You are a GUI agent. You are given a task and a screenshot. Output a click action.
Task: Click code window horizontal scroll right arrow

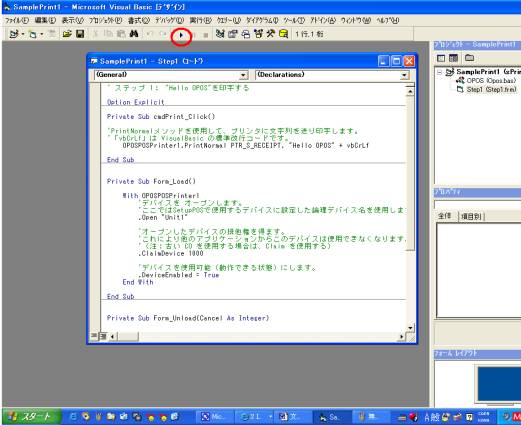(x=402, y=337)
